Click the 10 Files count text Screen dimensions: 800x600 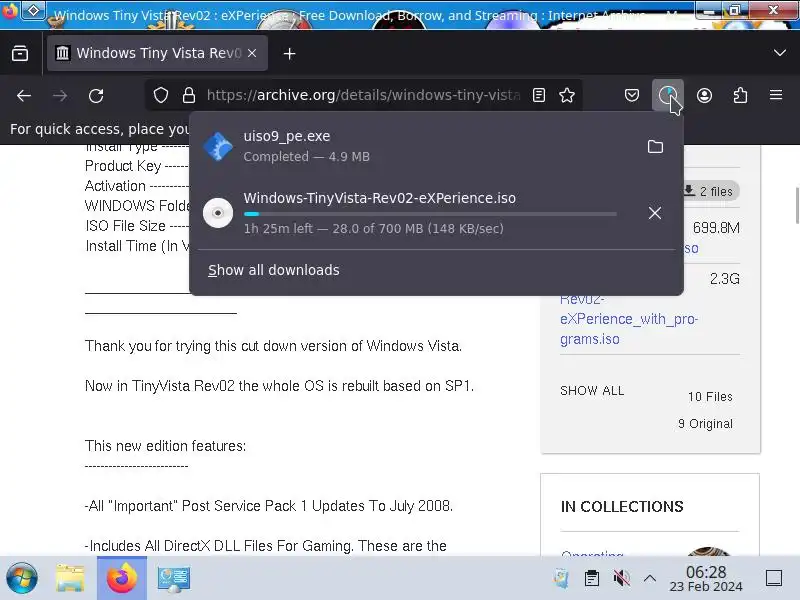tap(710, 396)
